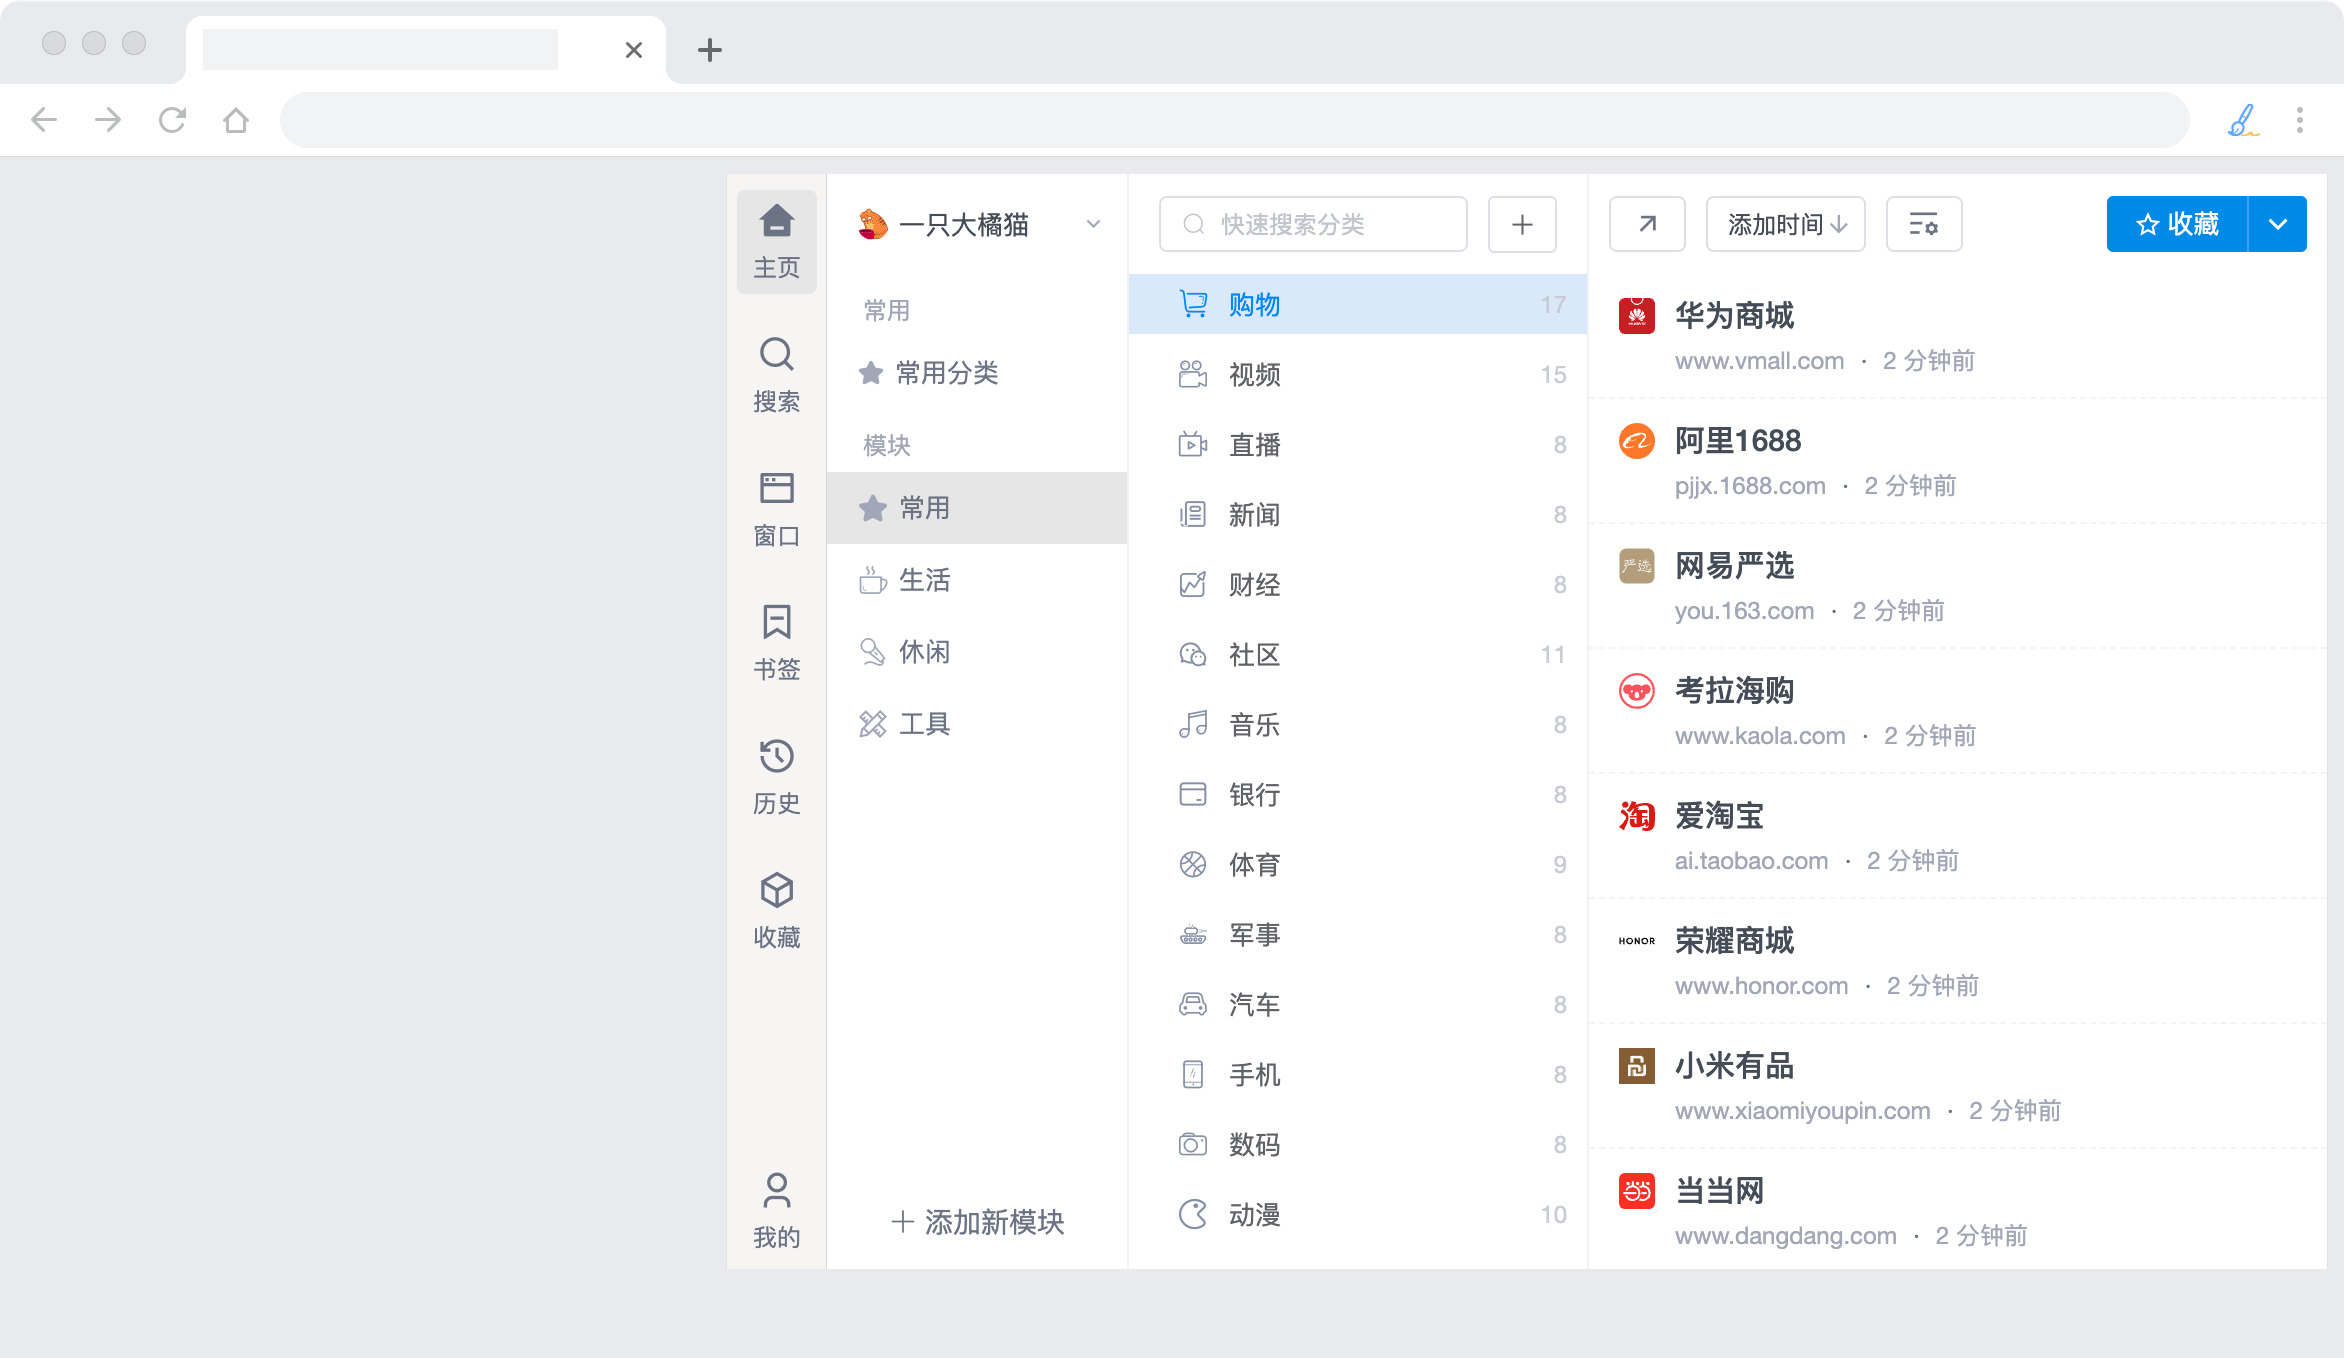Image resolution: width=2344 pixels, height=1358 pixels.
Task: Select the 视频 category
Action: (1357, 374)
